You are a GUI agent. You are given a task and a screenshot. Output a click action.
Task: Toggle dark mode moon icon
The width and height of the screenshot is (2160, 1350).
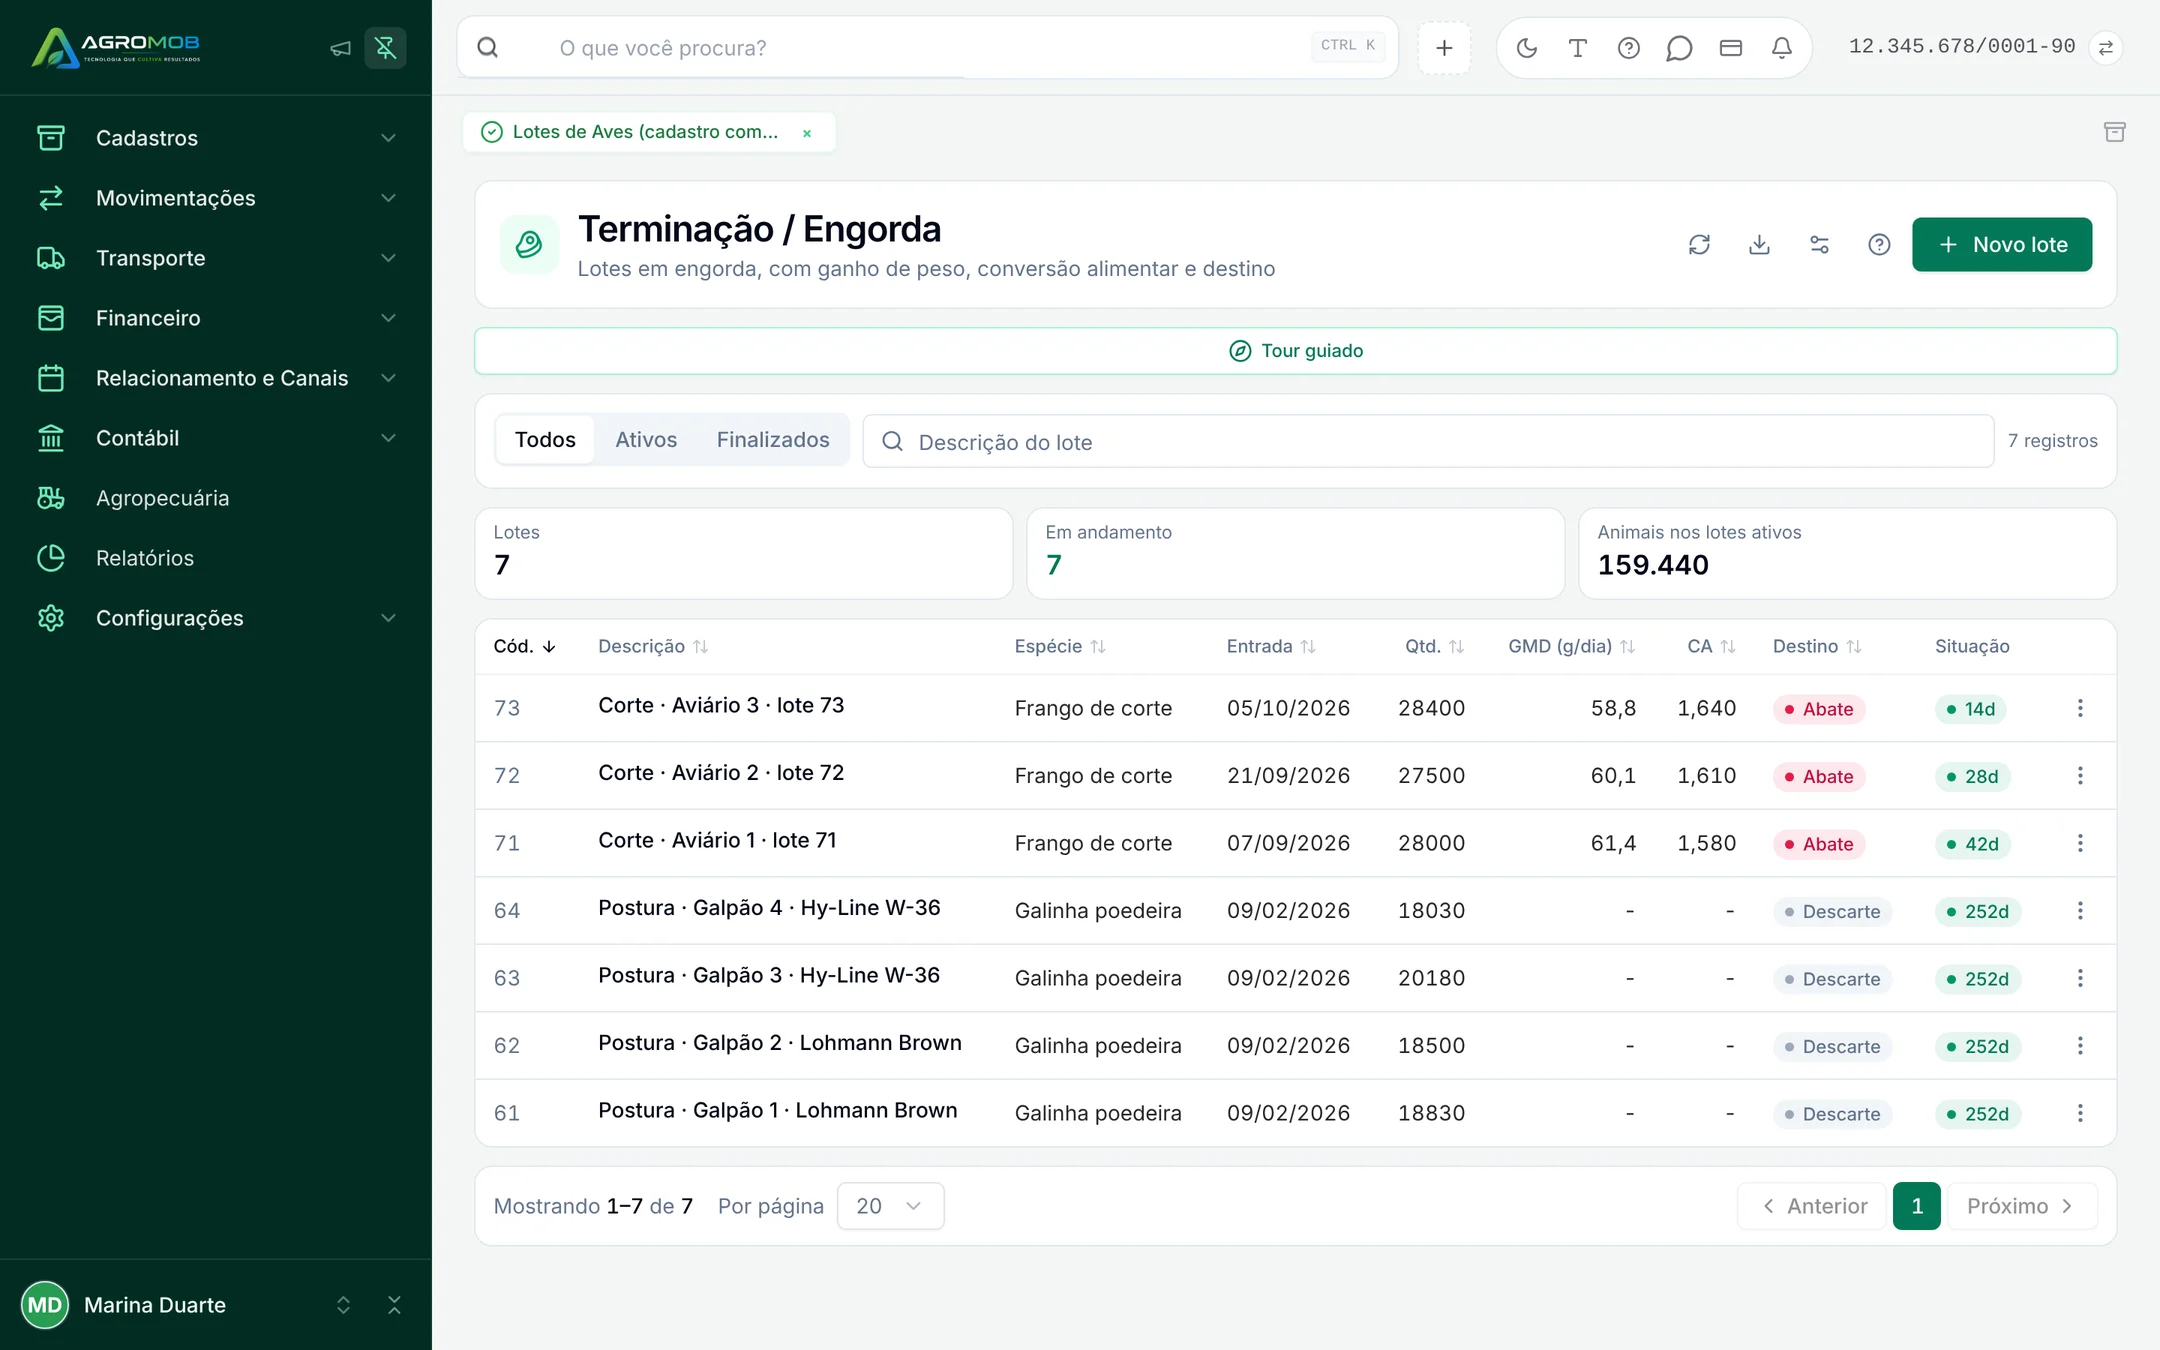coord(1527,48)
